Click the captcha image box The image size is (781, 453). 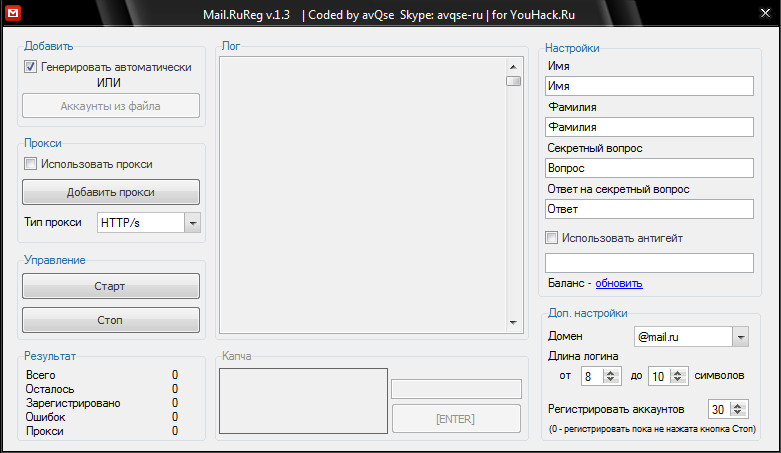tap(303, 401)
